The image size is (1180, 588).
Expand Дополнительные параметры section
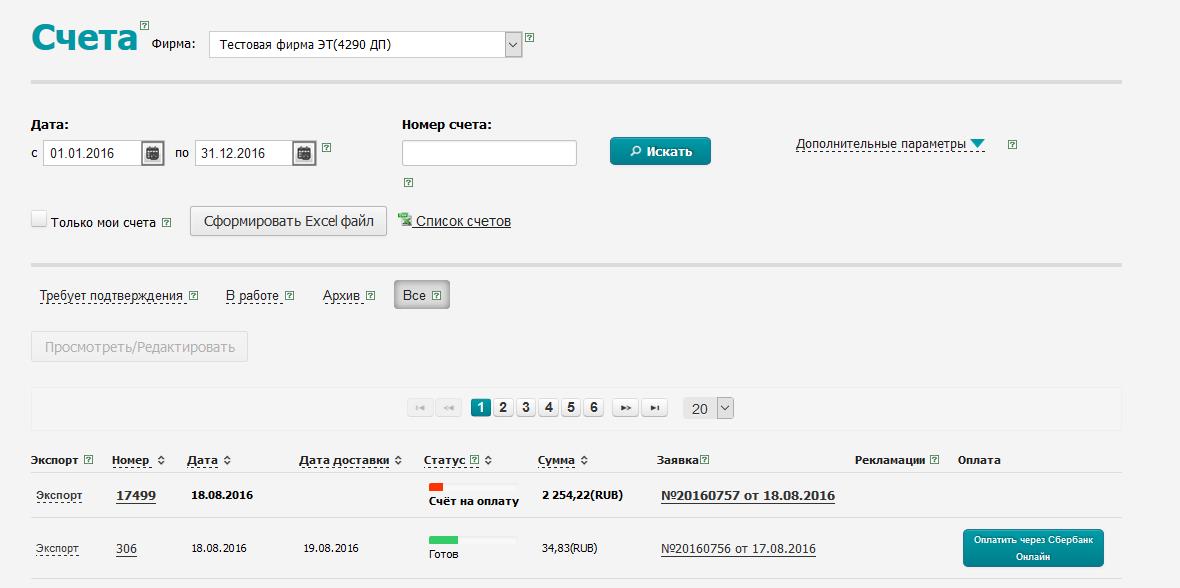coord(890,144)
